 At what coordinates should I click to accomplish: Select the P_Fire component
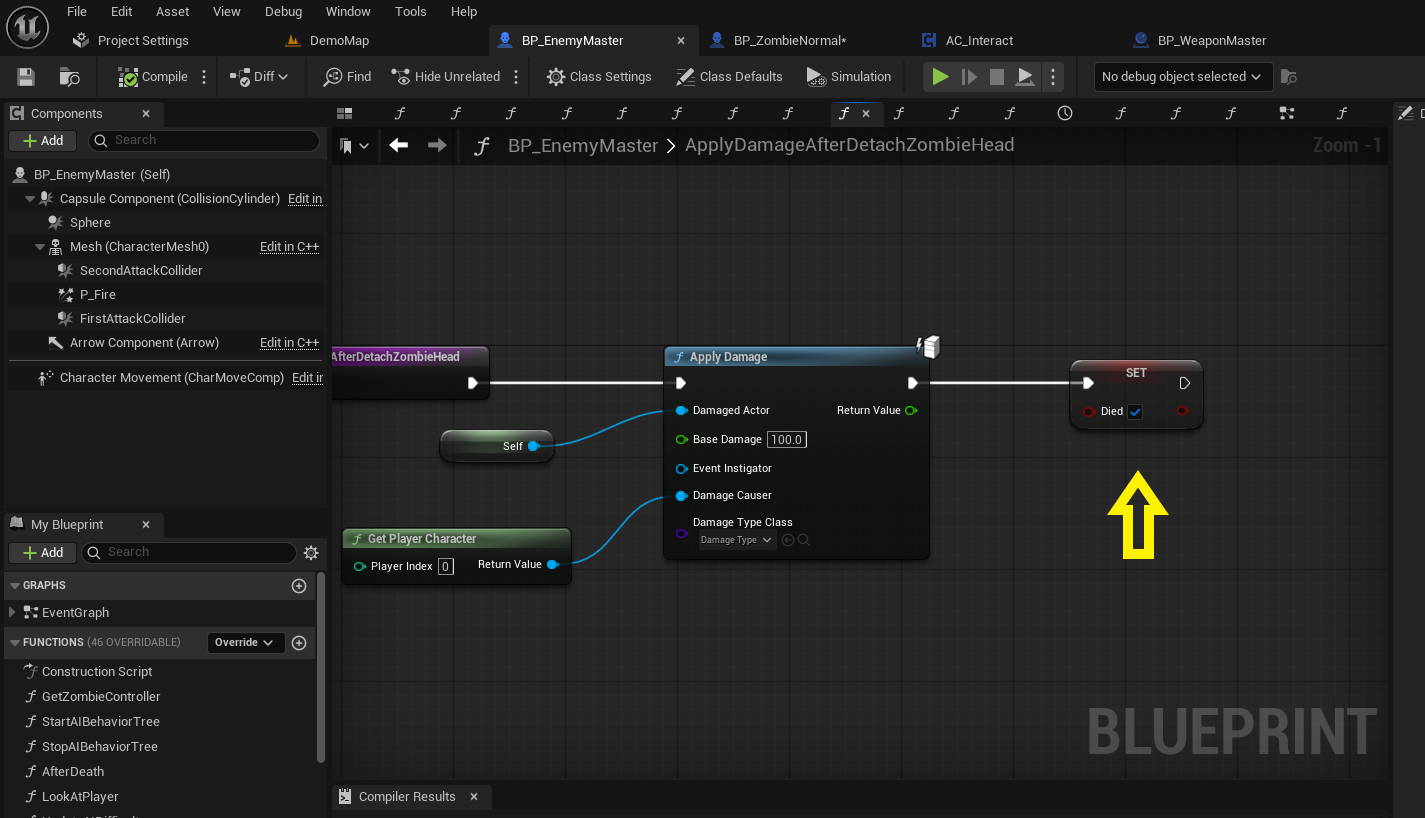[98, 295]
